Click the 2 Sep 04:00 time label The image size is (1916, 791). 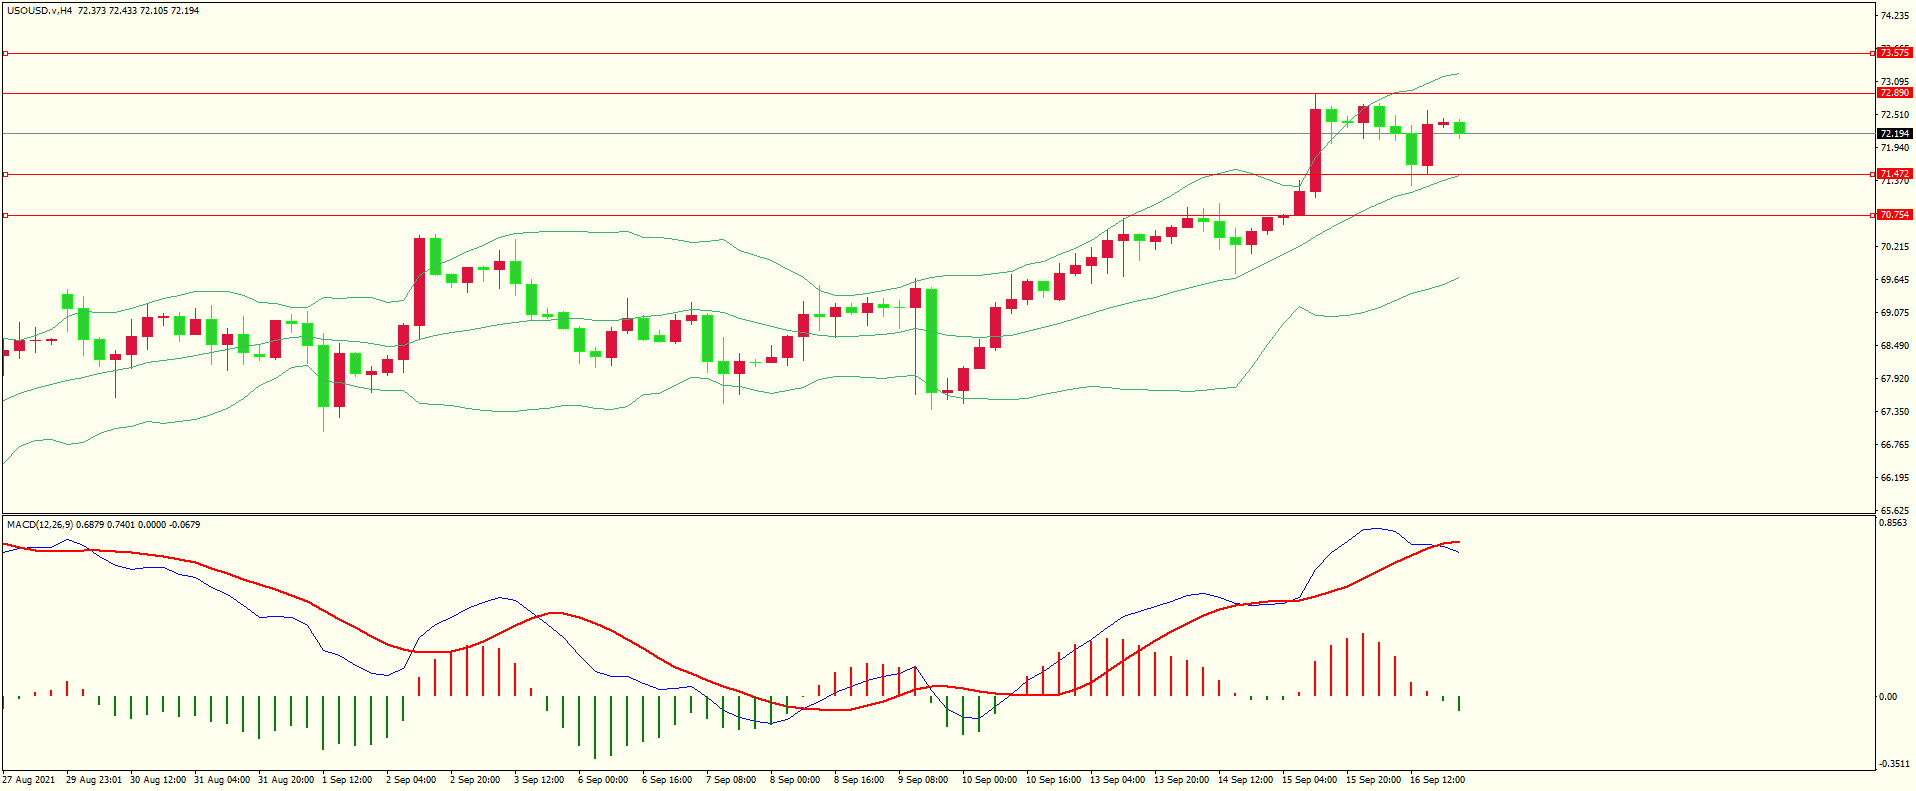click(x=411, y=780)
